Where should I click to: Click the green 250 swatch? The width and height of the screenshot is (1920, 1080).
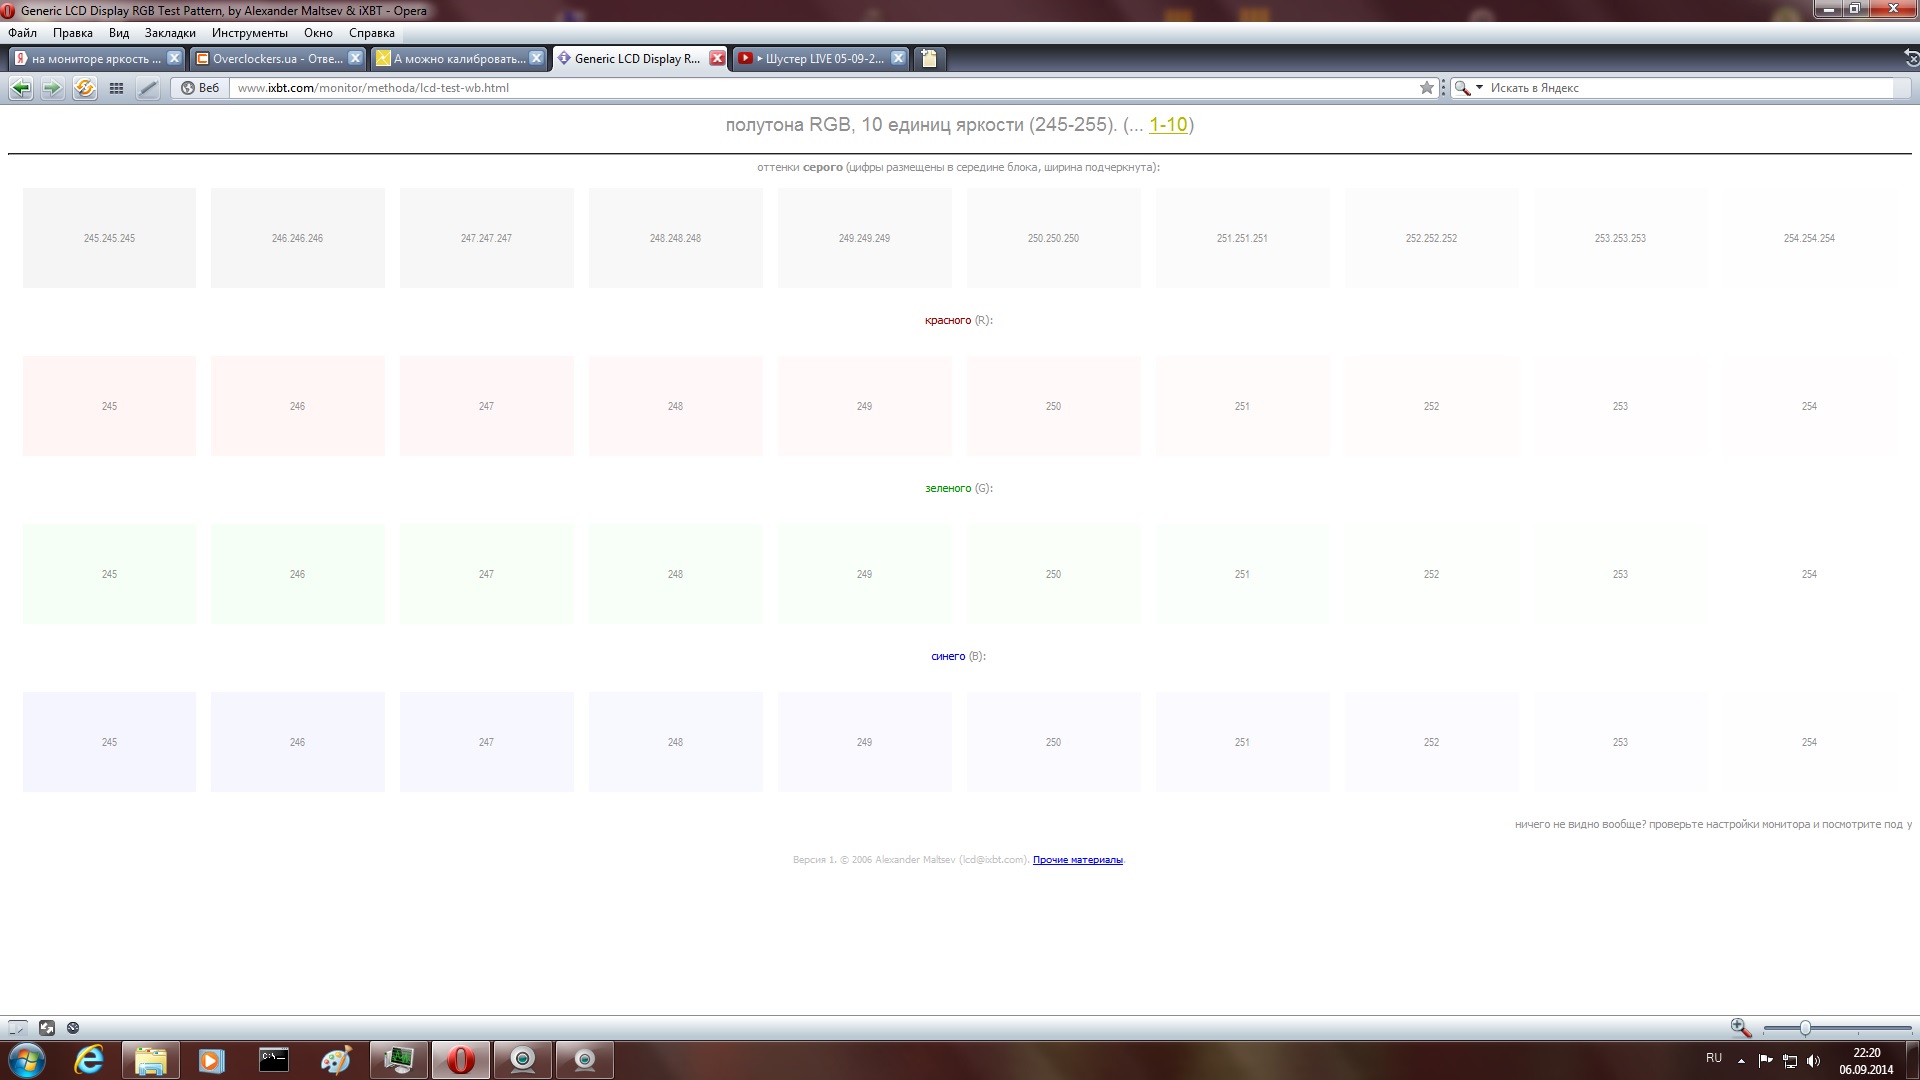[x=1054, y=574]
